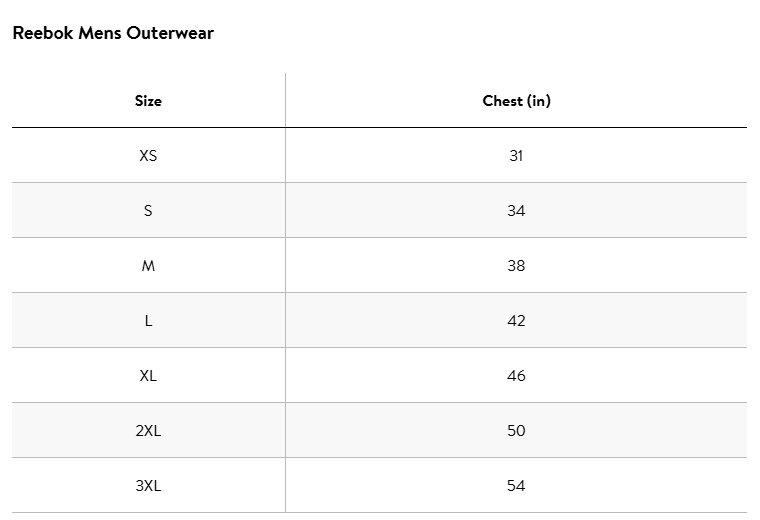Click chest measurement value 50
The height and width of the screenshot is (520, 760).
pyautogui.click(x=516, y=431)
